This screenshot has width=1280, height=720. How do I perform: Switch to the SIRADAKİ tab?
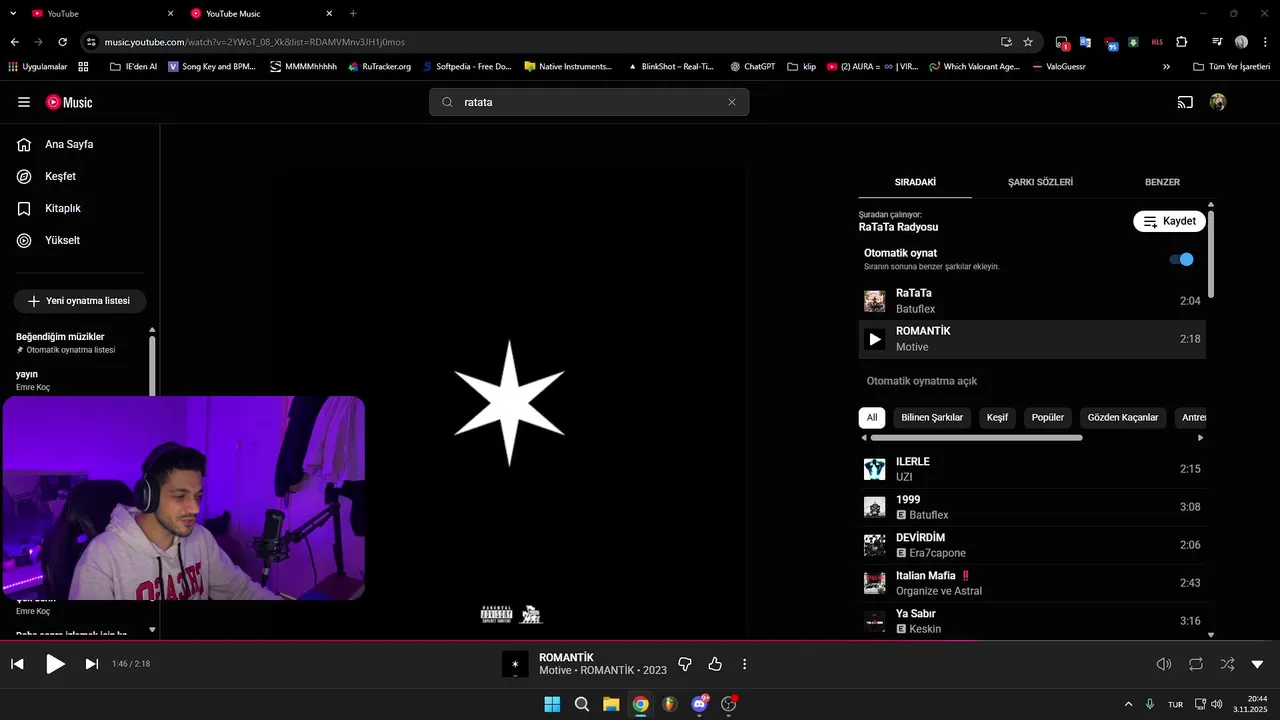coord(915,182)
